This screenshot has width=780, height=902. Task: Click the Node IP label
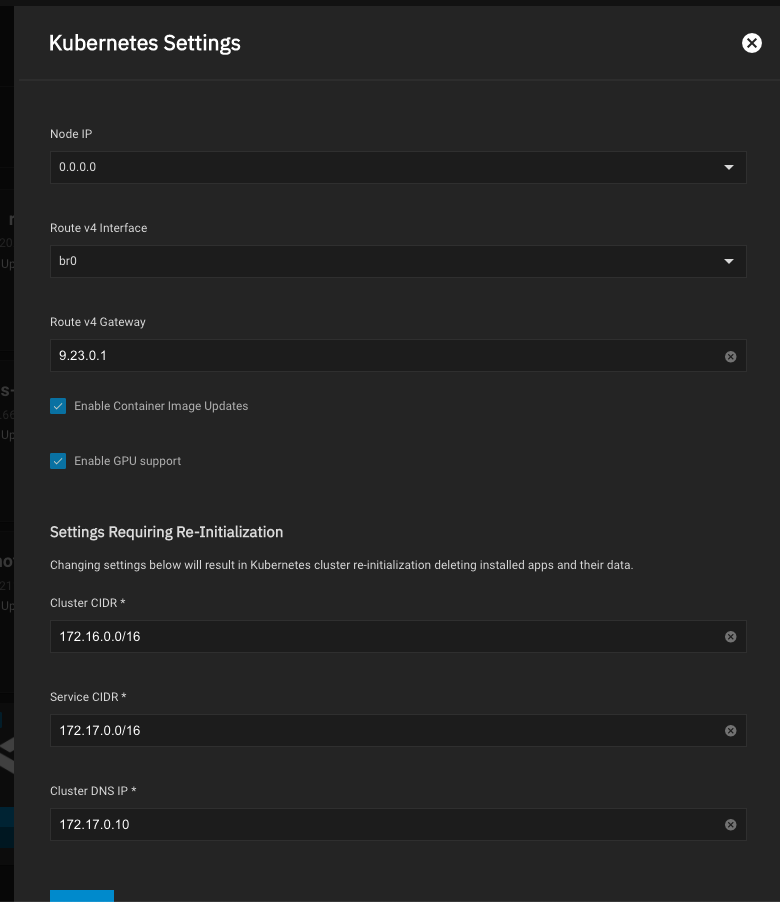click(71, 134)
